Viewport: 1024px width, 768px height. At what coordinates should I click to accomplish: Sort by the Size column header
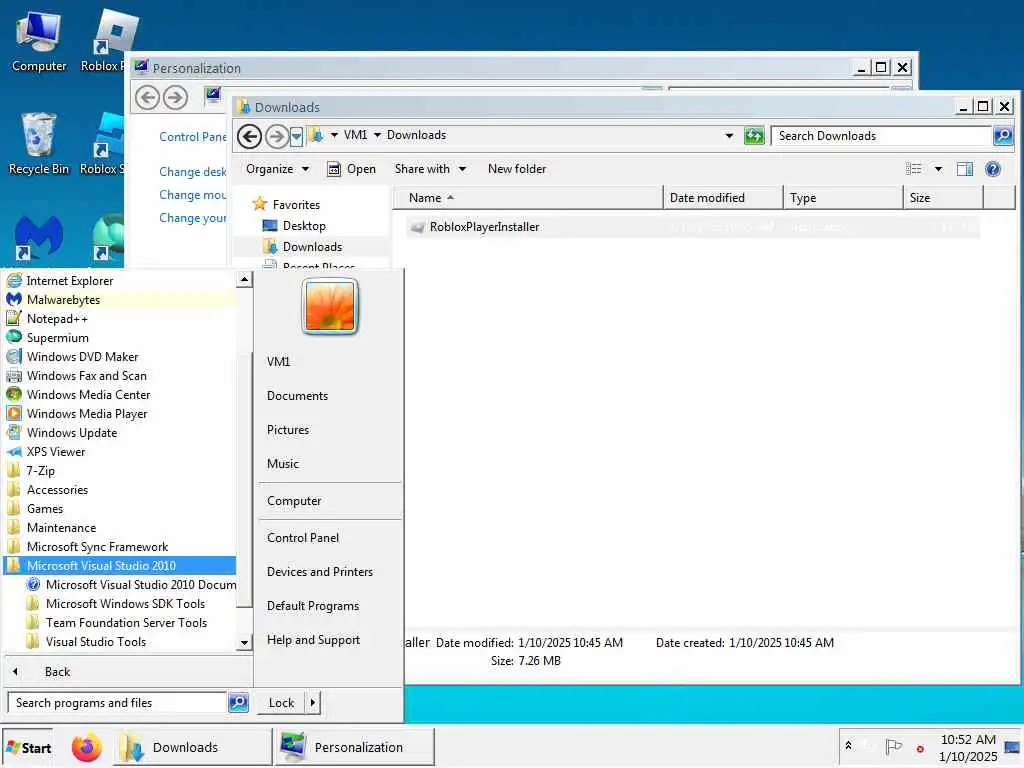pyautogui.click(x=942, y=197)
